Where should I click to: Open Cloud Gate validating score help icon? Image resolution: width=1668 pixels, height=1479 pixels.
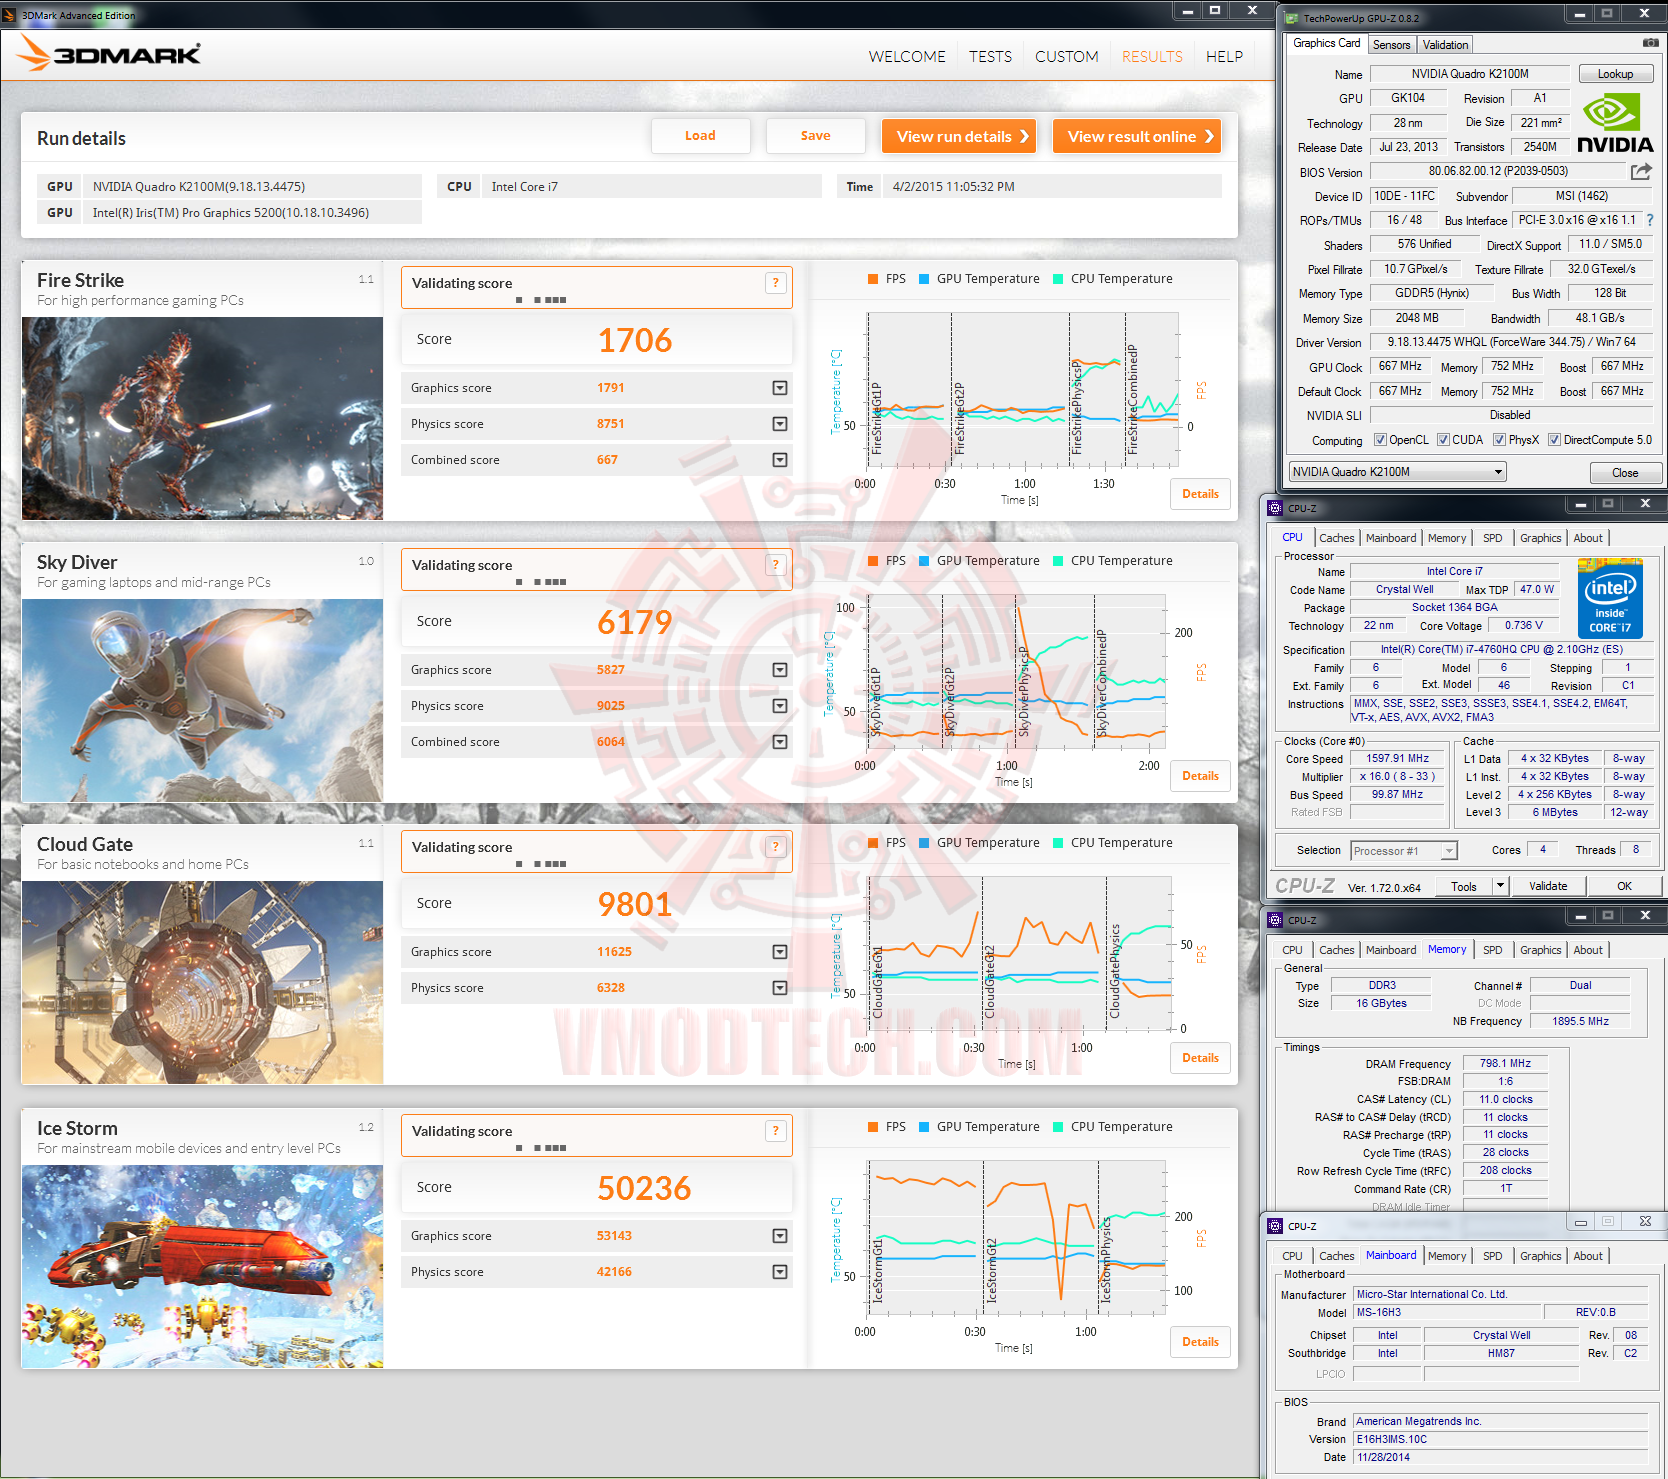pos(775,847)
